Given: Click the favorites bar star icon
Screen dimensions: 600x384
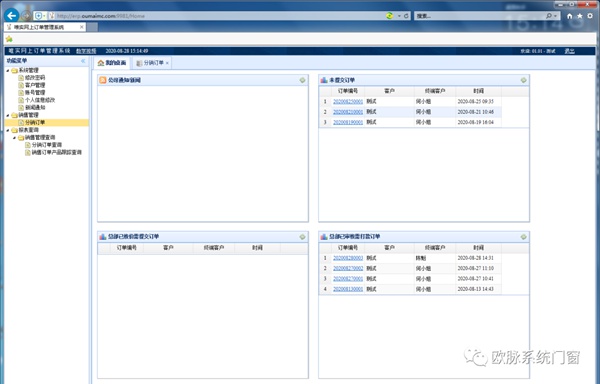Looking at the screenshot, I should [9, 39].
